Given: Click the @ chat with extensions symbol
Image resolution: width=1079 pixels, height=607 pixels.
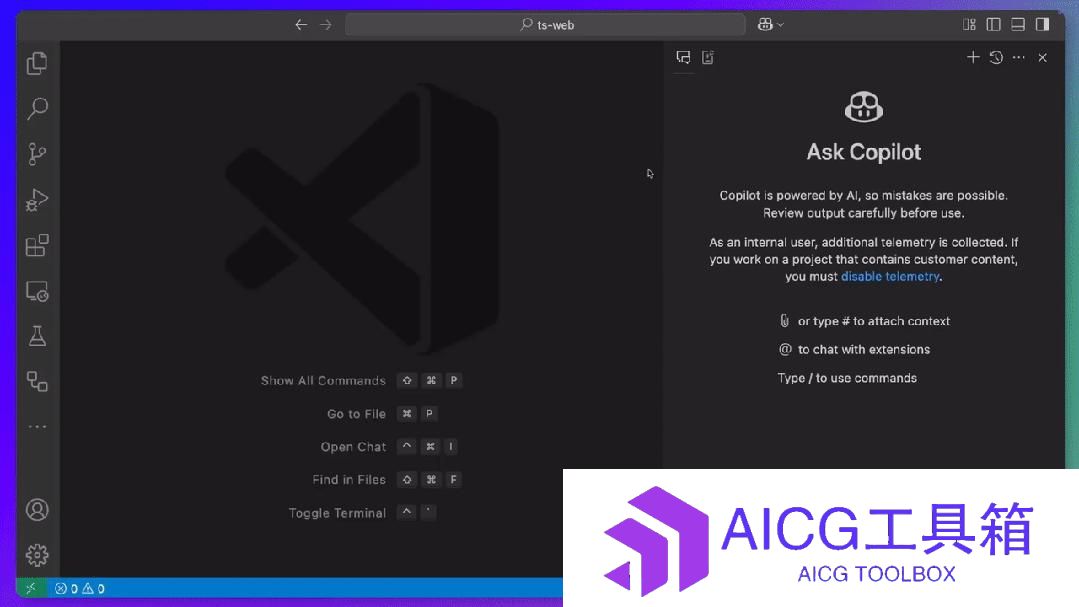Looking at the screenshot, I should 785,350.
